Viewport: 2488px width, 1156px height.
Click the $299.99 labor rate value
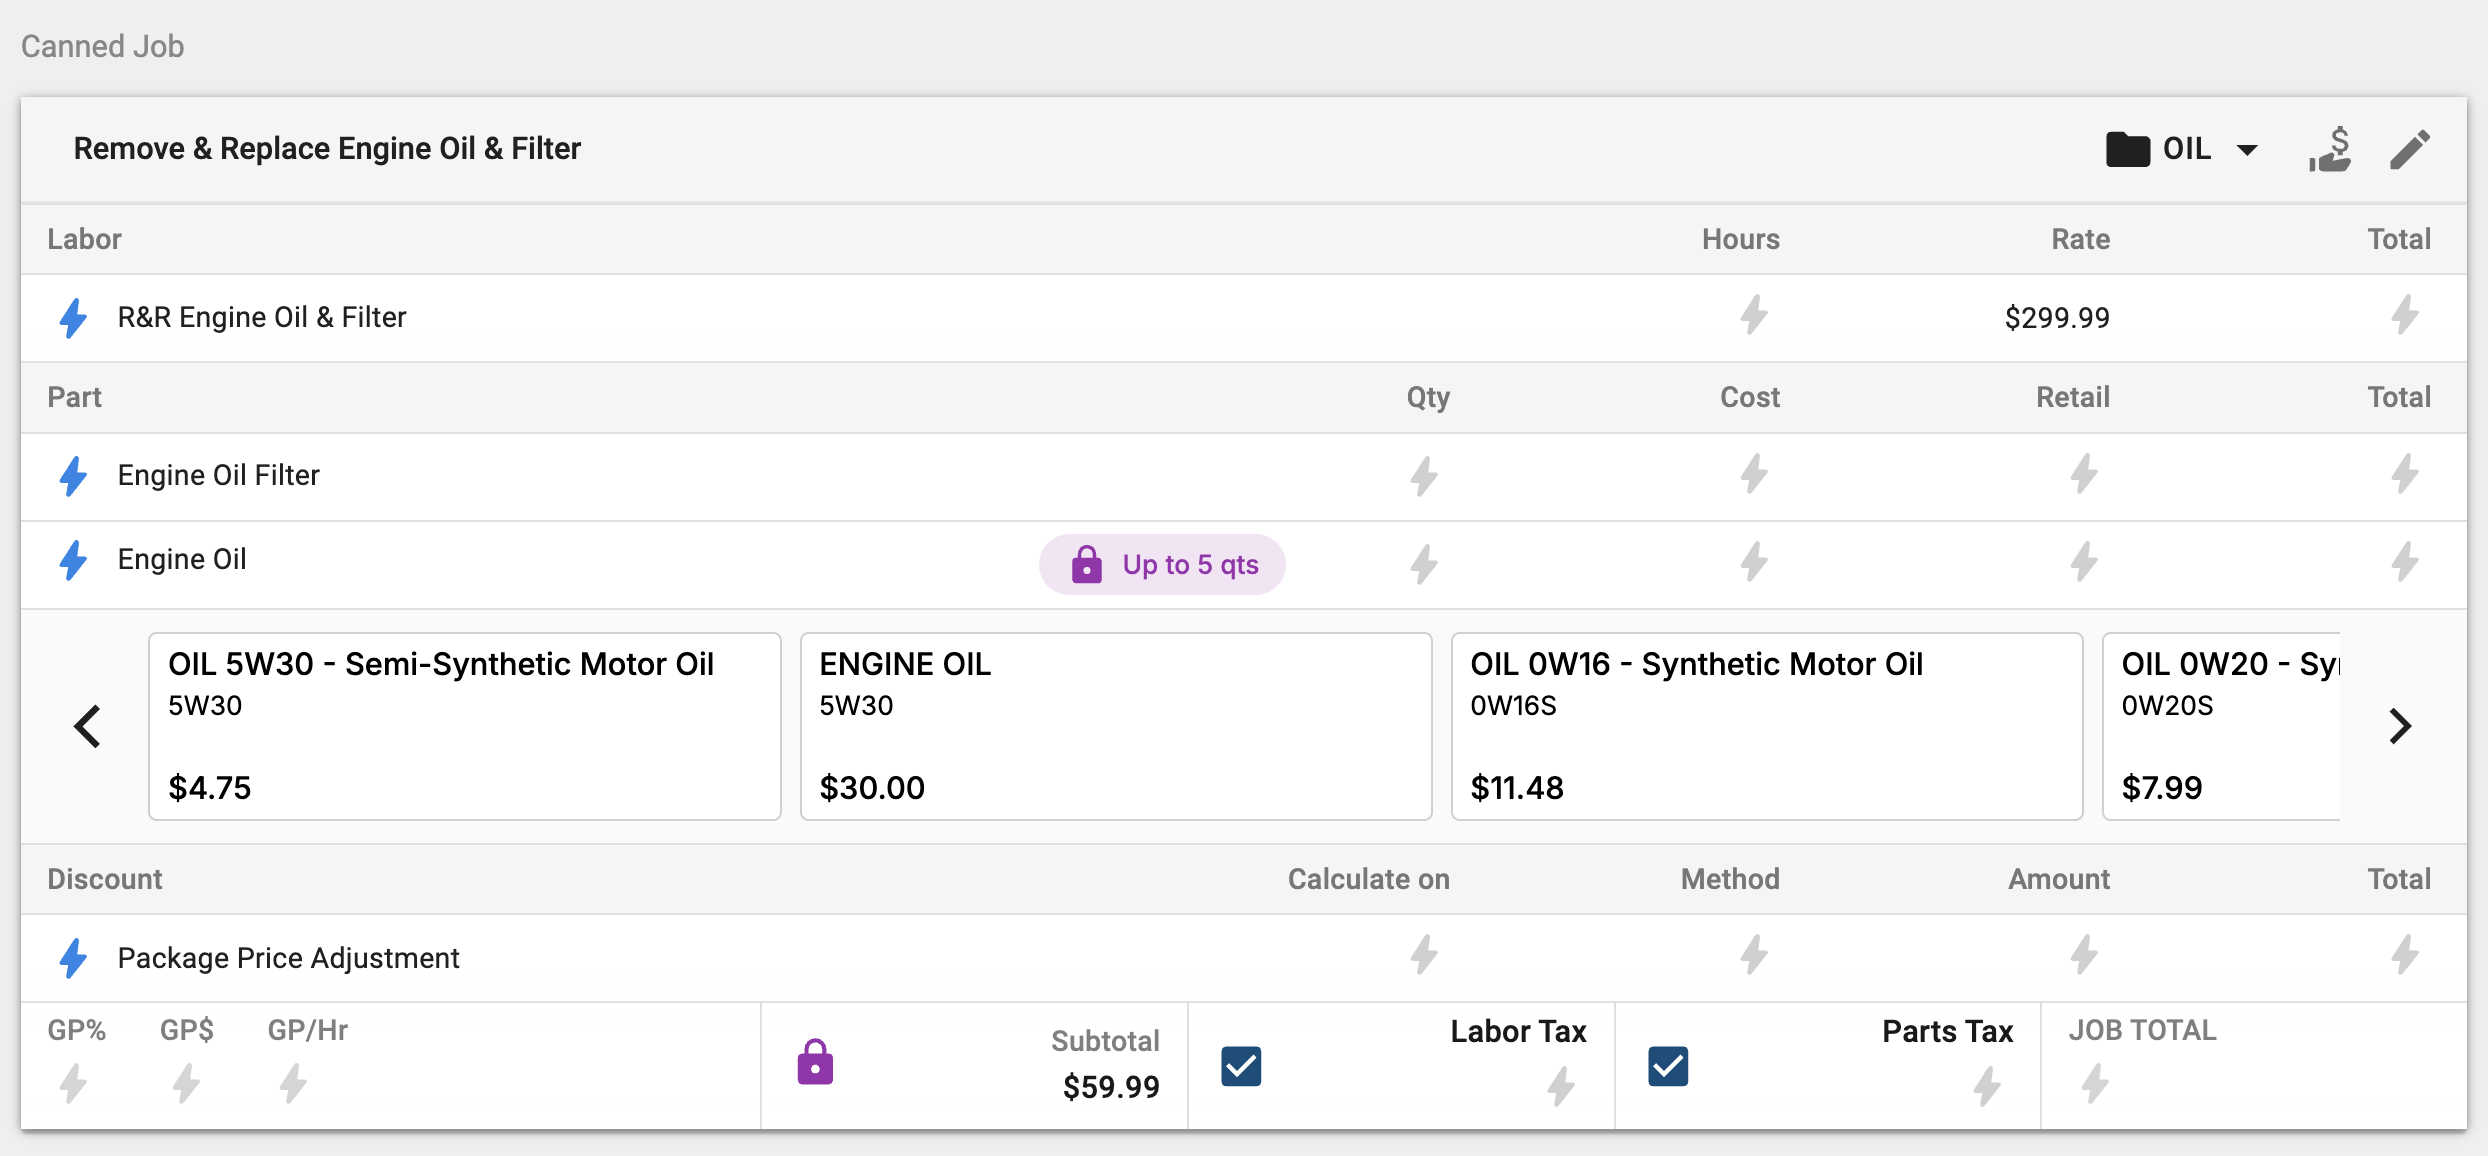click(x=2057, y=318)
